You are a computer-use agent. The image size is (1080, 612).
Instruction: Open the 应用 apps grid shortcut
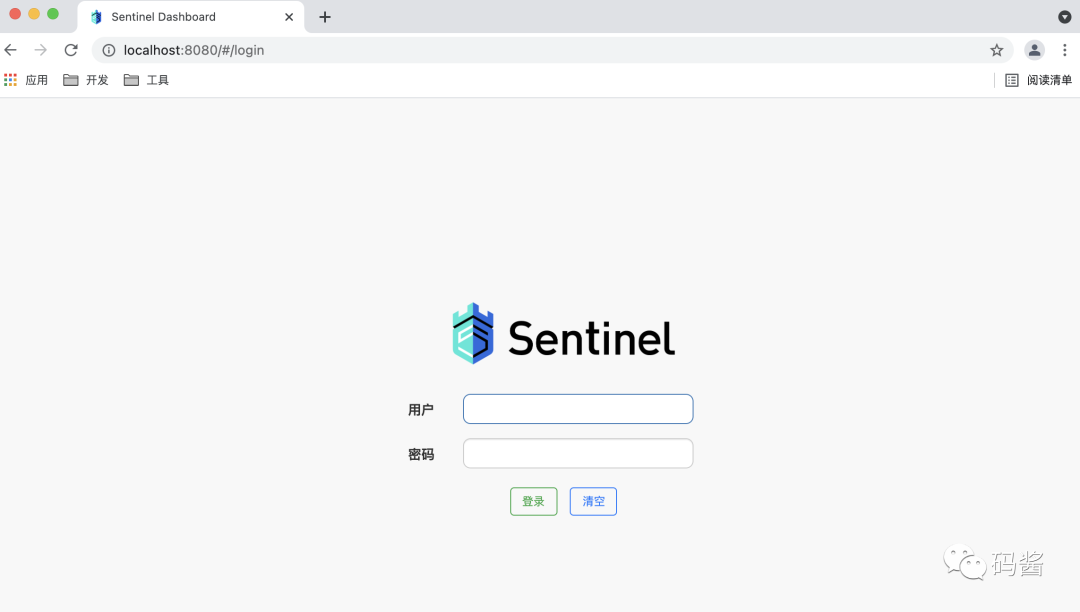click(x=26, y=80)
